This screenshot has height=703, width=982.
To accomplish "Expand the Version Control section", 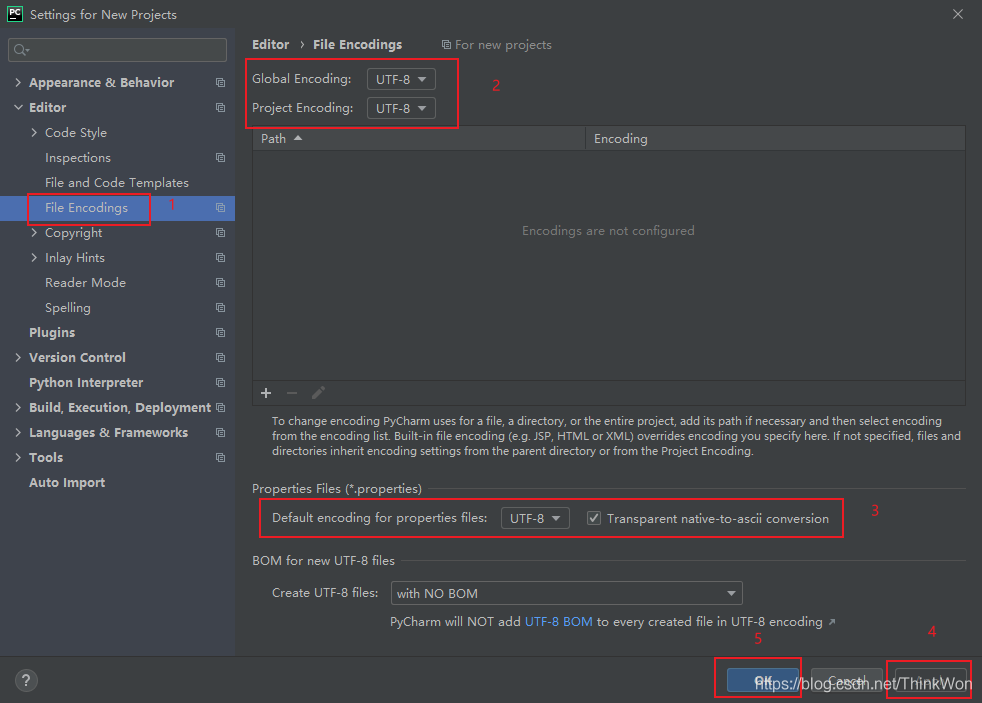I will pos(18,357).
